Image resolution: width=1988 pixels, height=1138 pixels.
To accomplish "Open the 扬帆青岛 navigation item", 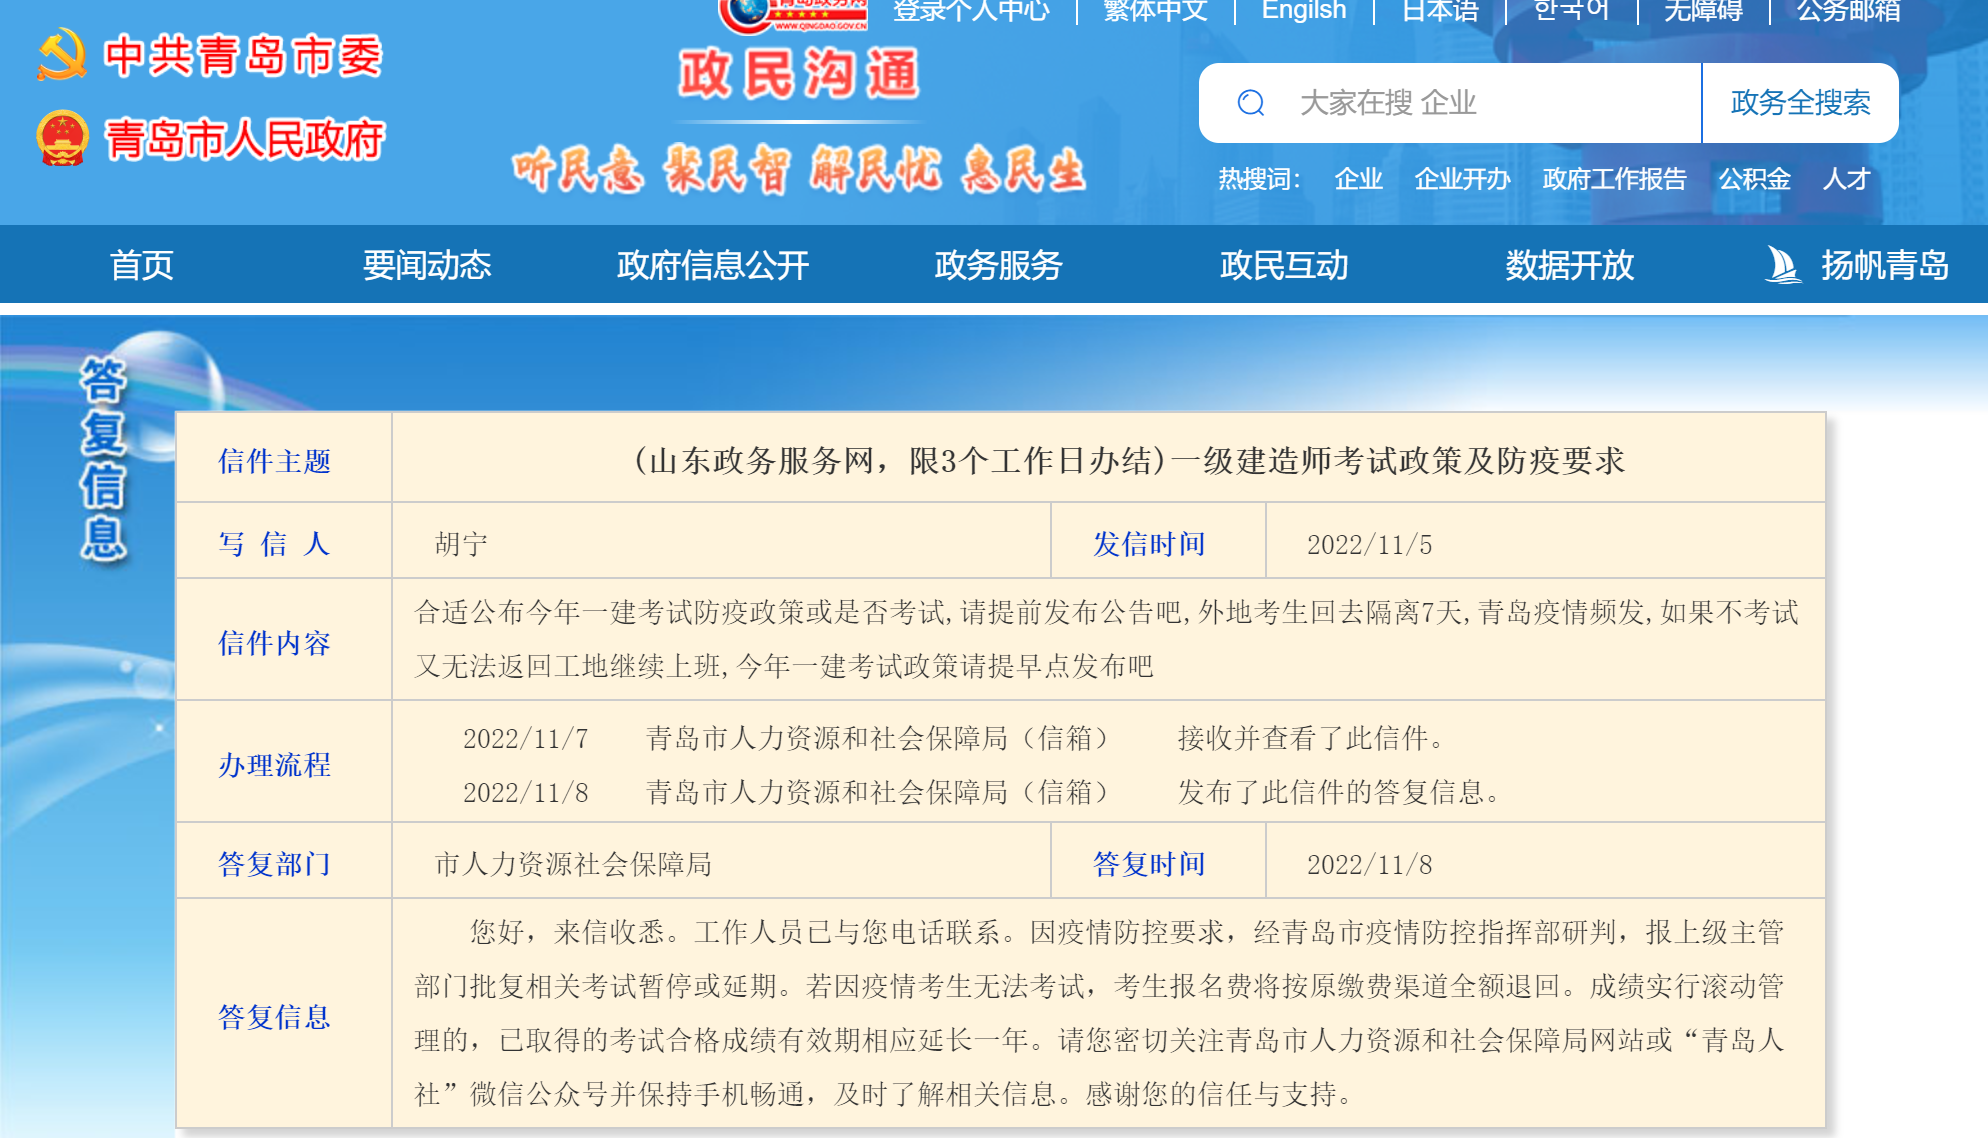I will 1885,265.
